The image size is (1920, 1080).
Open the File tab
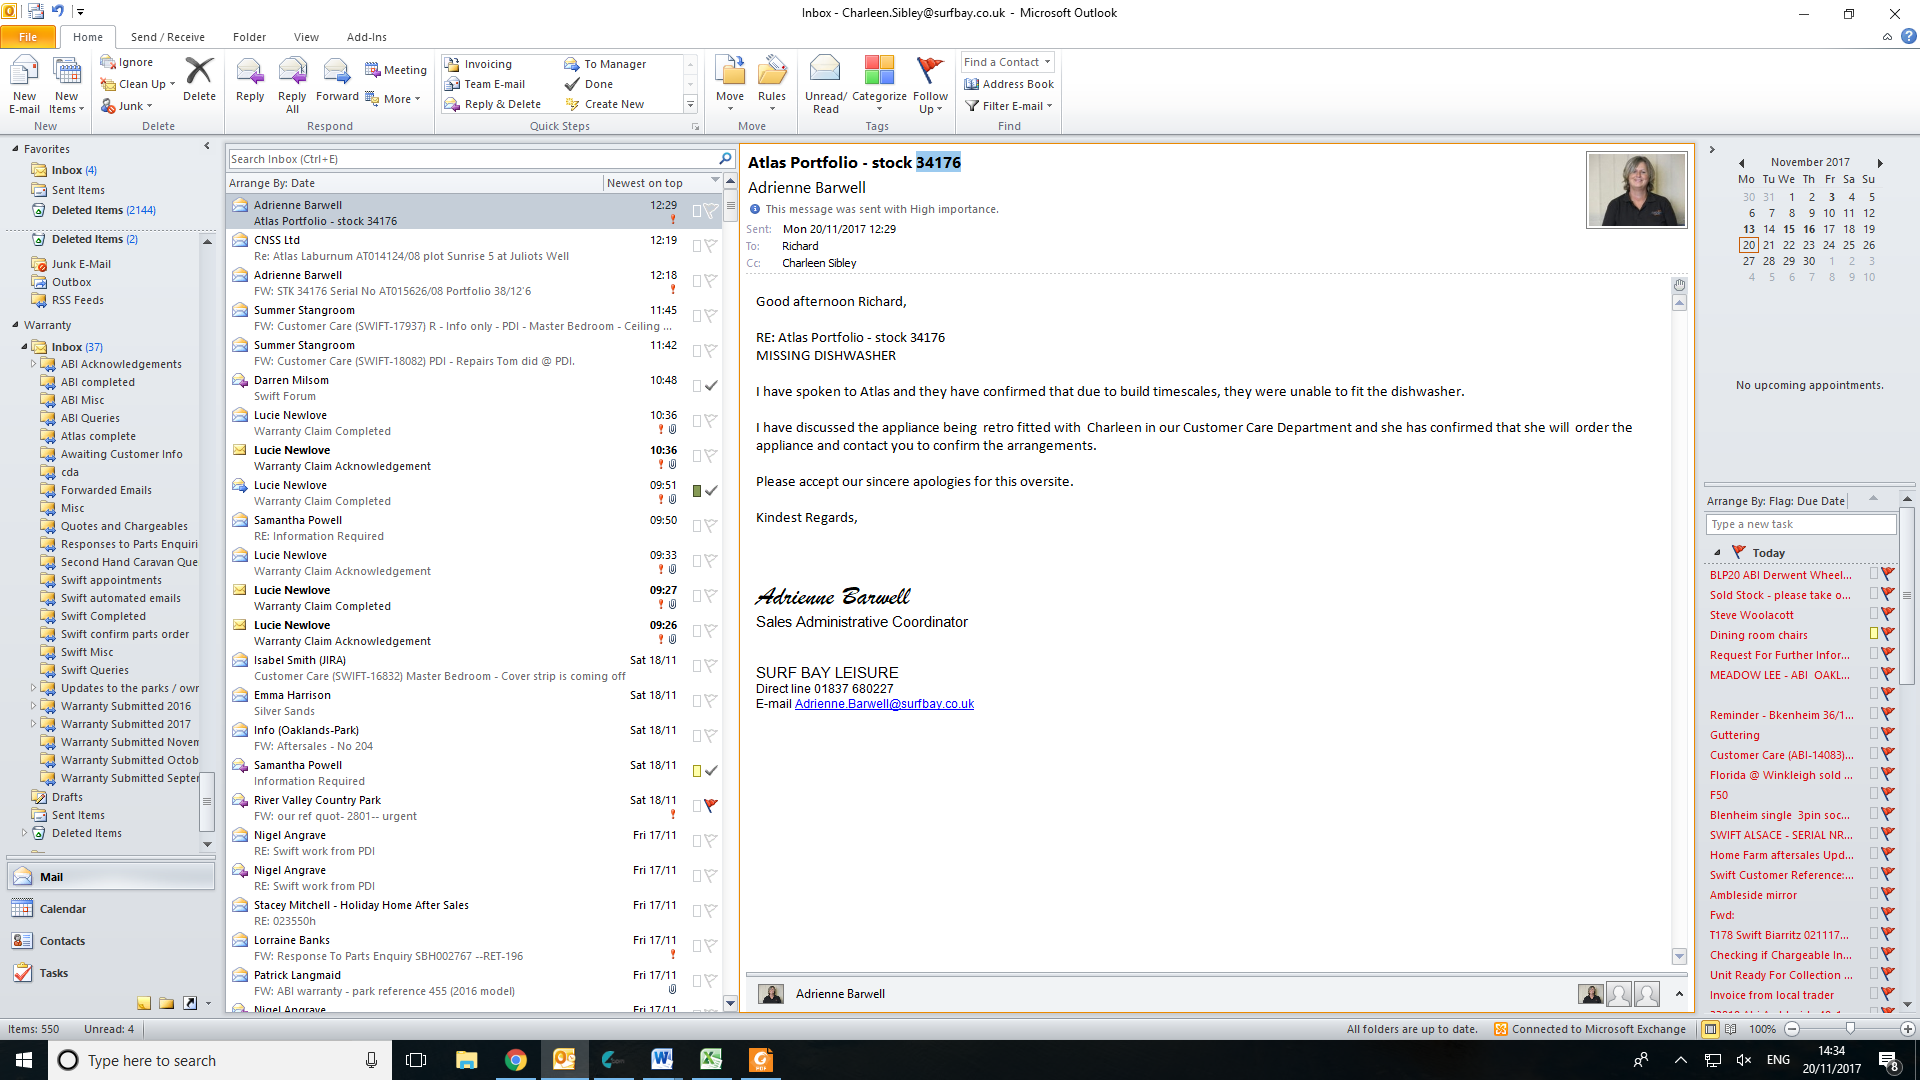pos(28,37)
